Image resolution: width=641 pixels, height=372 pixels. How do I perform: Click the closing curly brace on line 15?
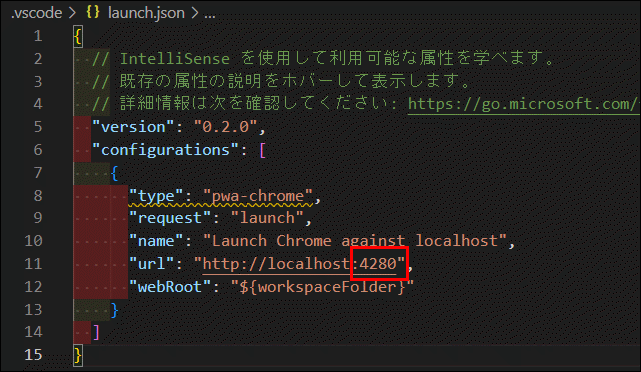click(78, 355)
